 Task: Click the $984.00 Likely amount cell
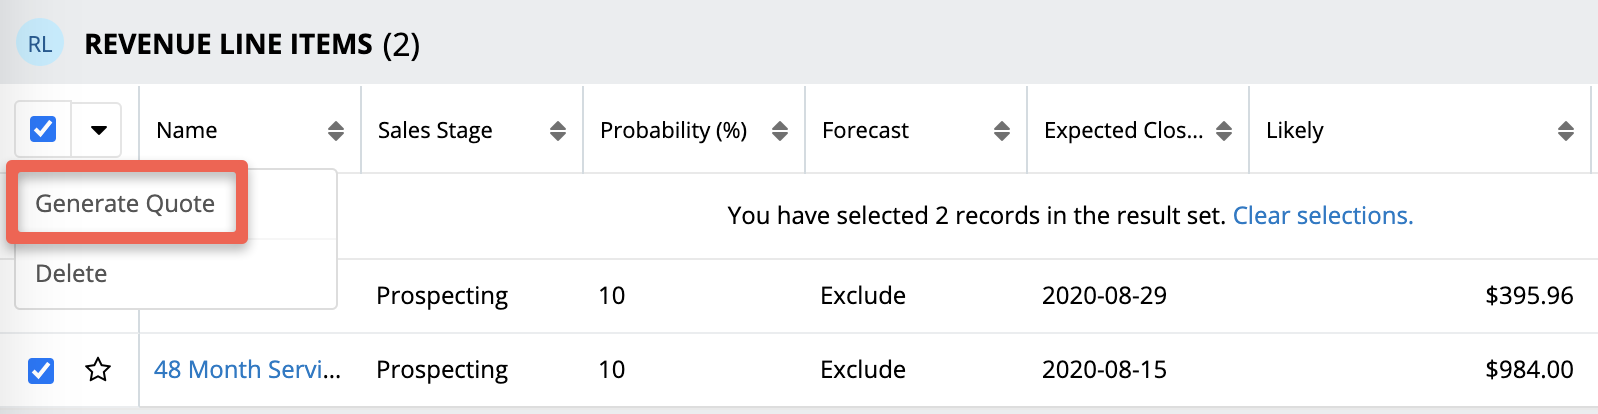click(1529, 370)
